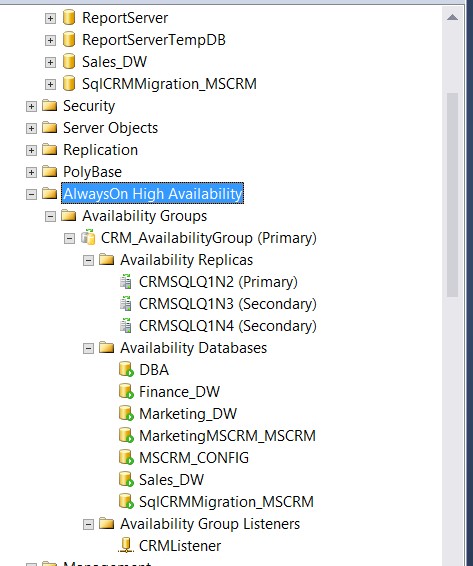Viewport: 473px width, 566px height.
Task: Select 'CRMSQLQ1N4 (Secondary)' replica label
Action: (228, 326)
